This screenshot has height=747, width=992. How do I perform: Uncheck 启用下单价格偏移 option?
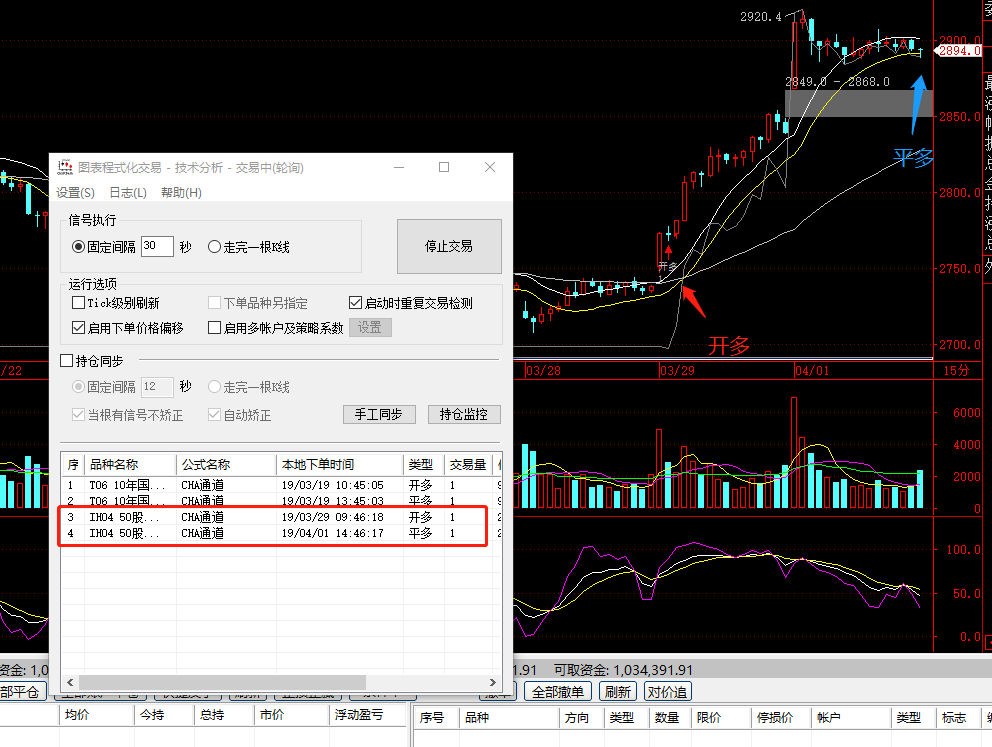pos(128,328)
